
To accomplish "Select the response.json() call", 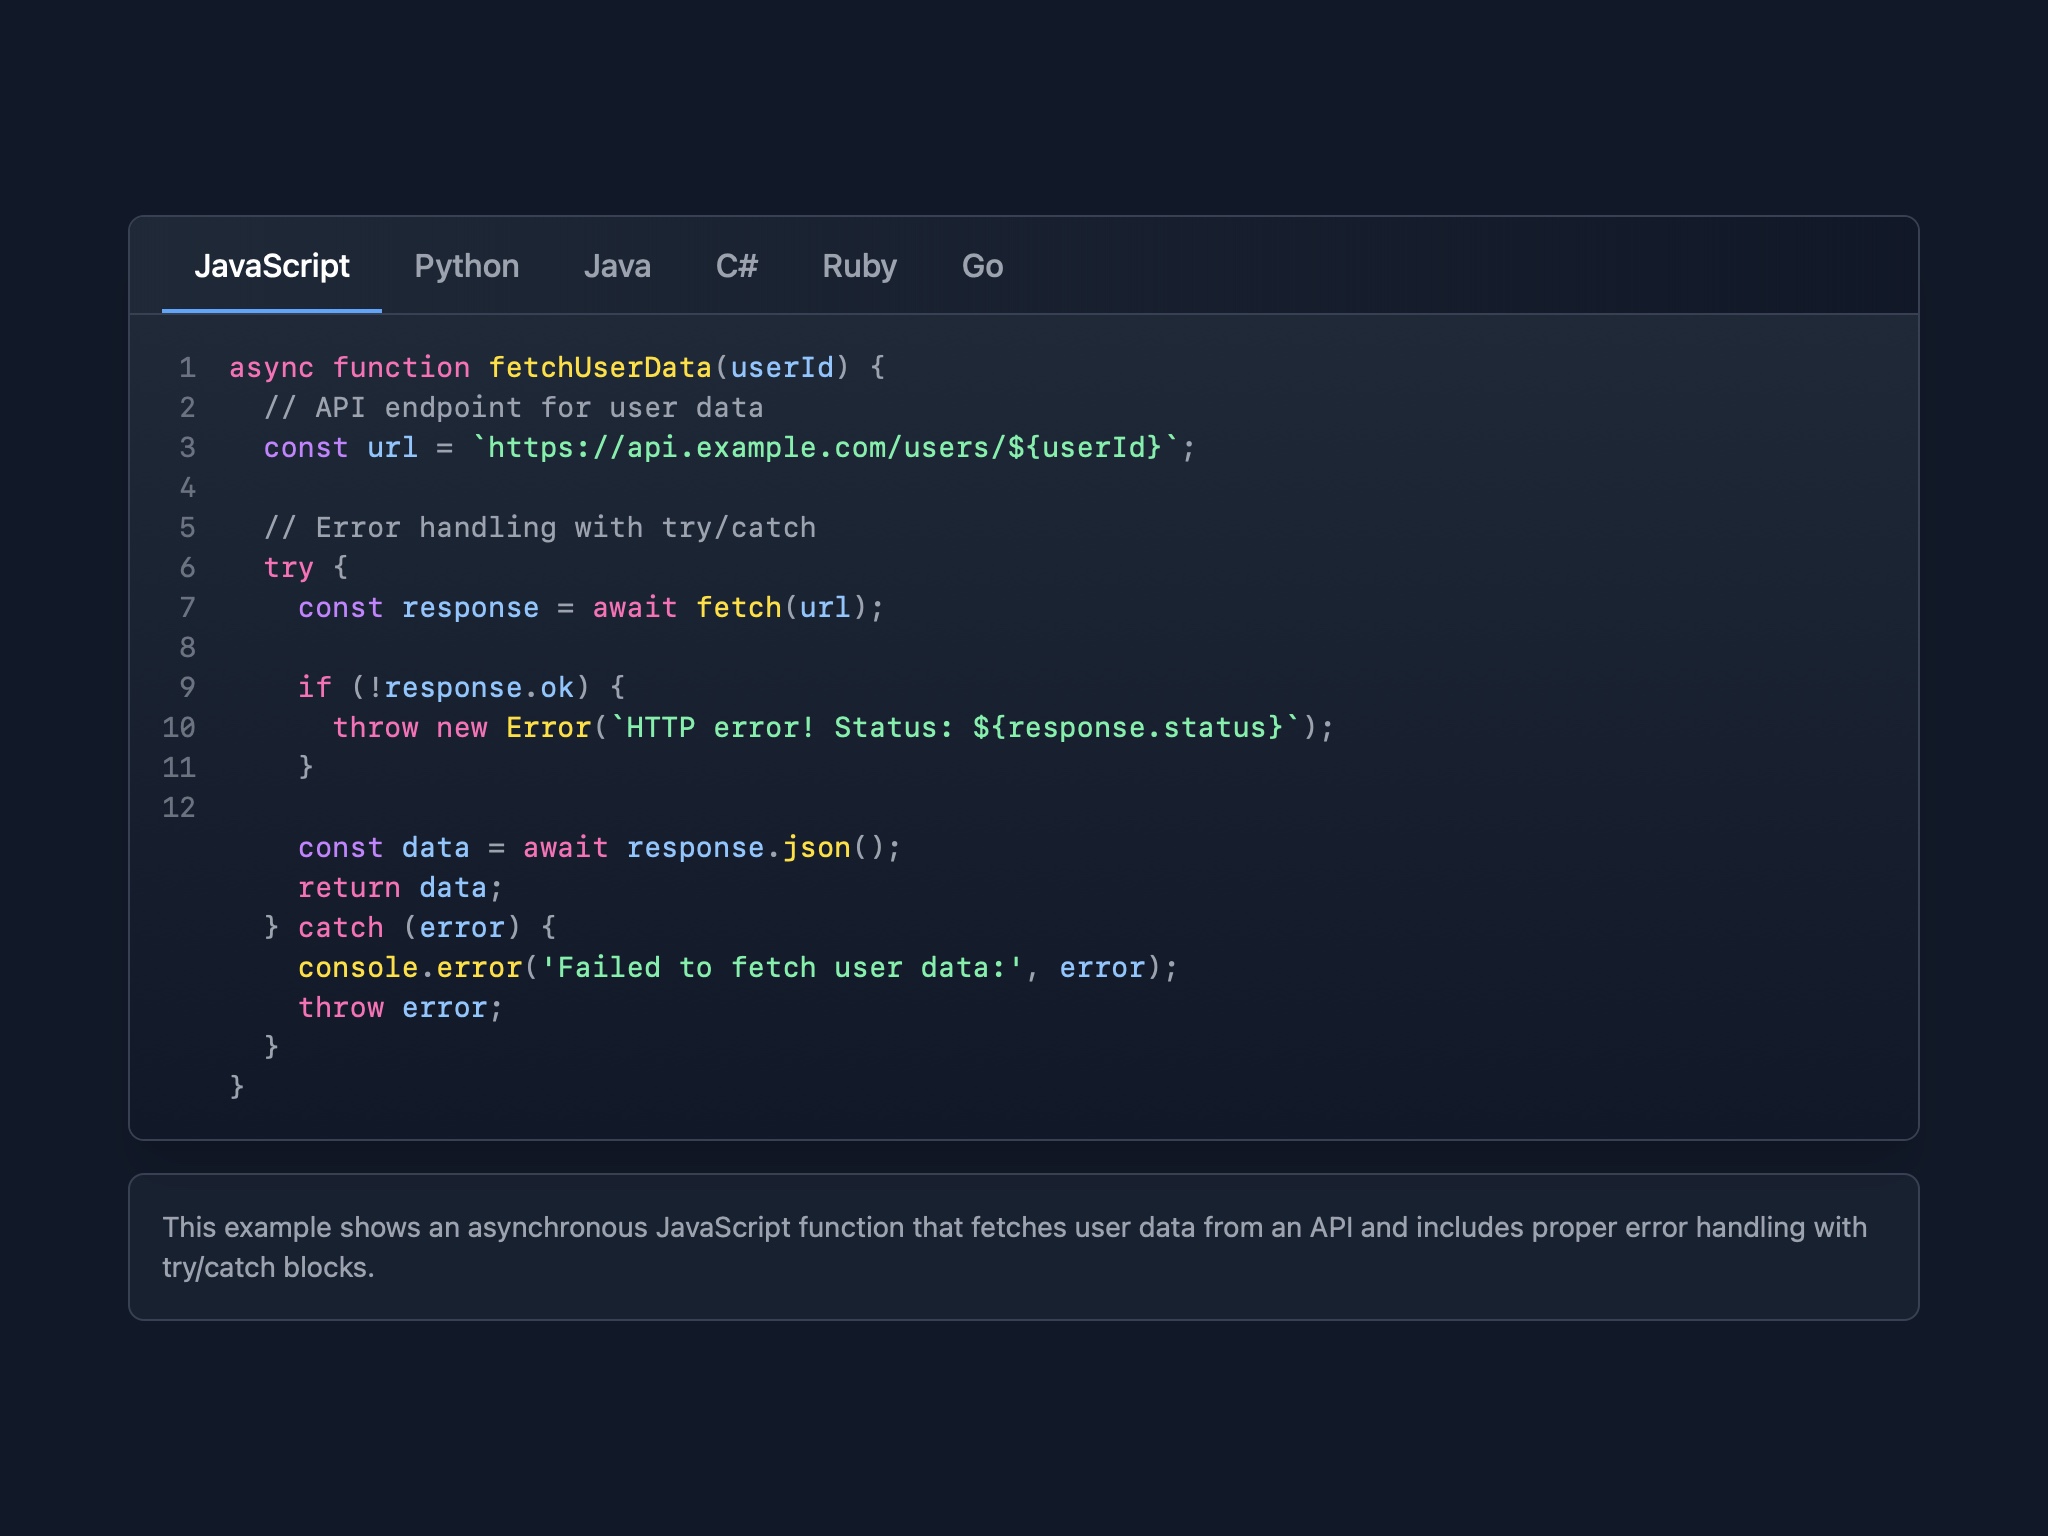I will pos(764,847).
